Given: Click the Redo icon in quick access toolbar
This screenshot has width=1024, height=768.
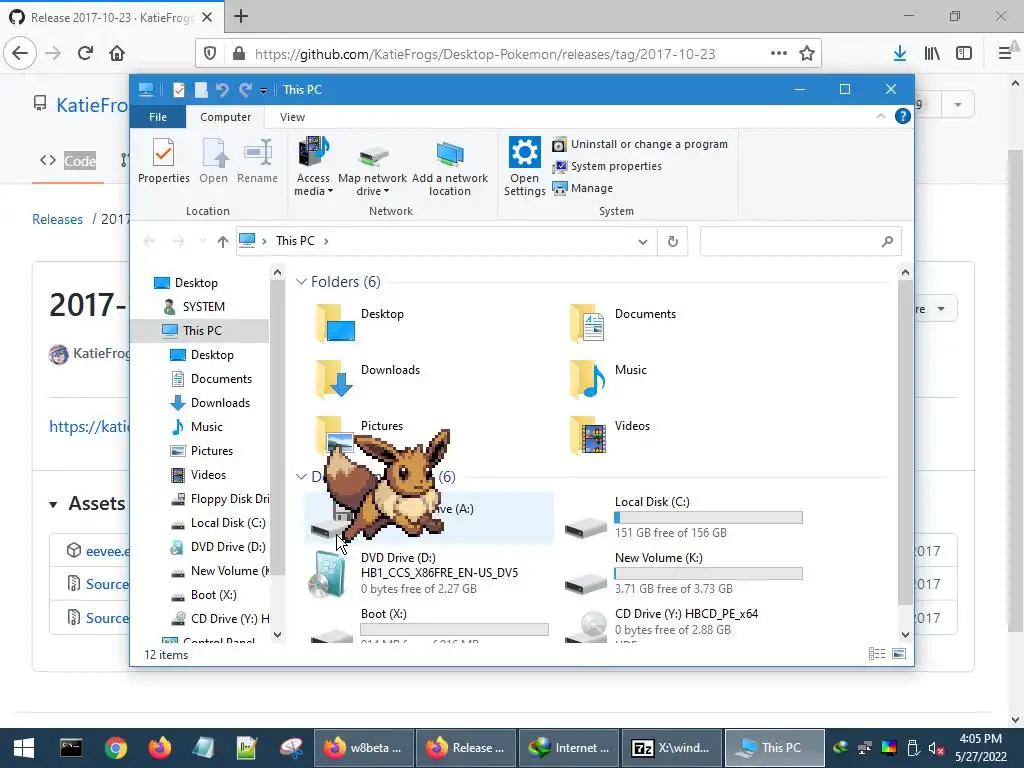Looking at the screenshot, I should pos(245,89).
